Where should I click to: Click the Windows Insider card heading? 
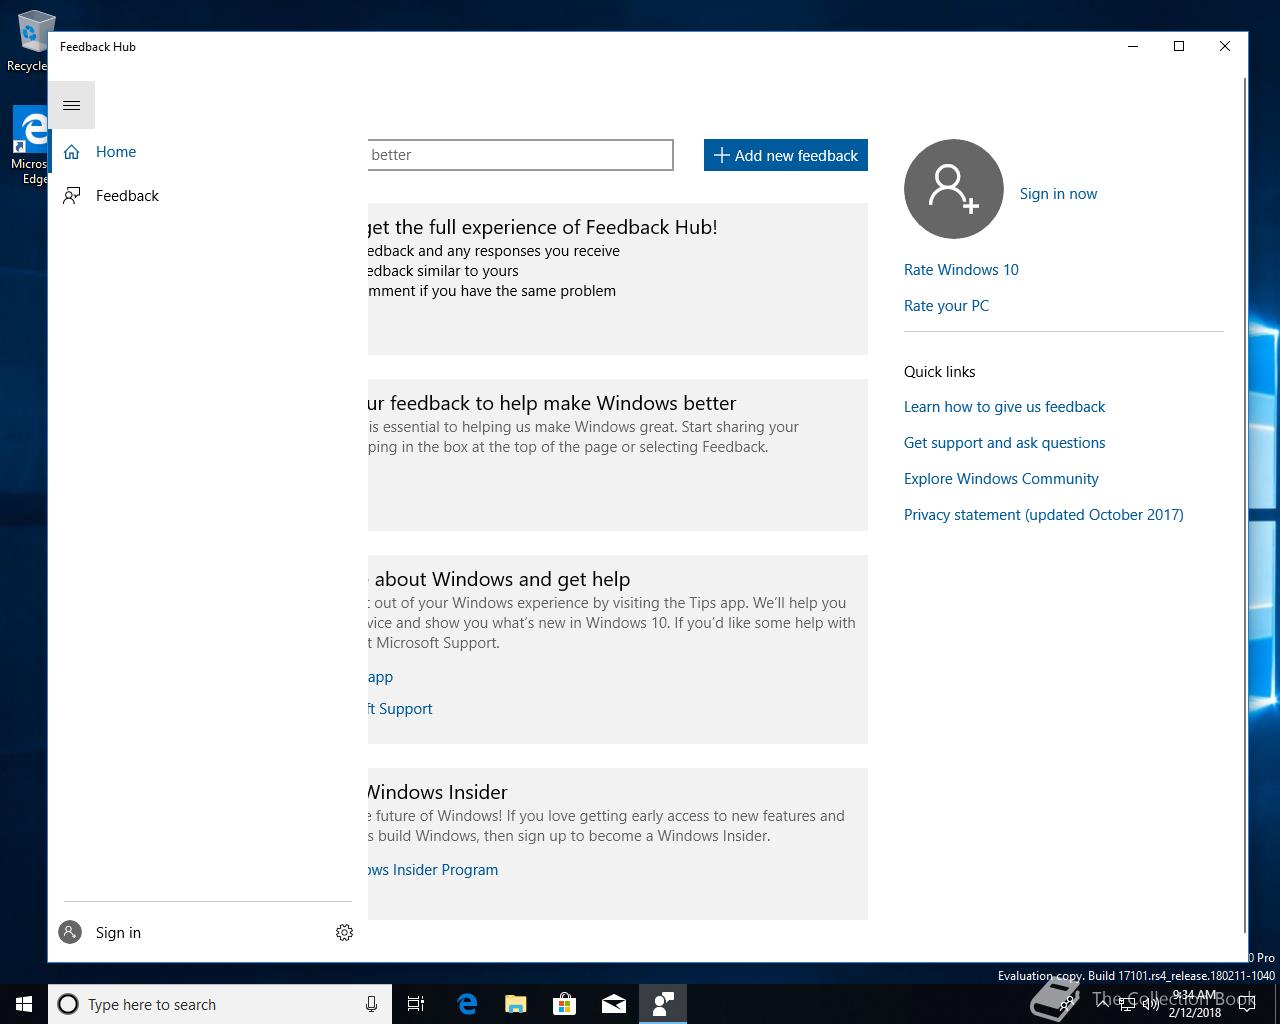pos(438,792)
